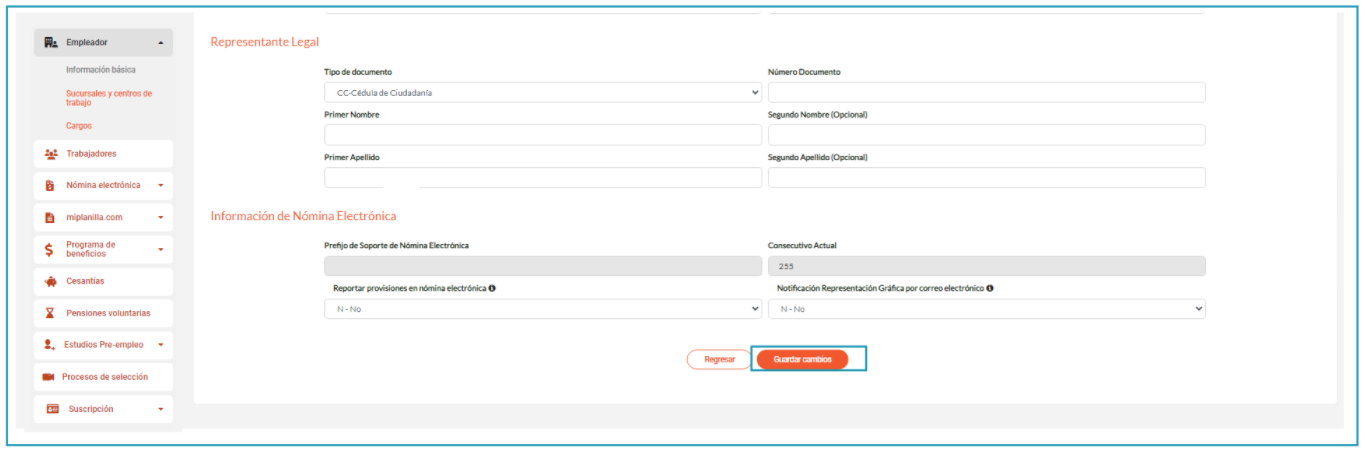Screen dimensions: 1365x458
Task: Open the Tipo de documento dropdown
Action: coord(542,93)
